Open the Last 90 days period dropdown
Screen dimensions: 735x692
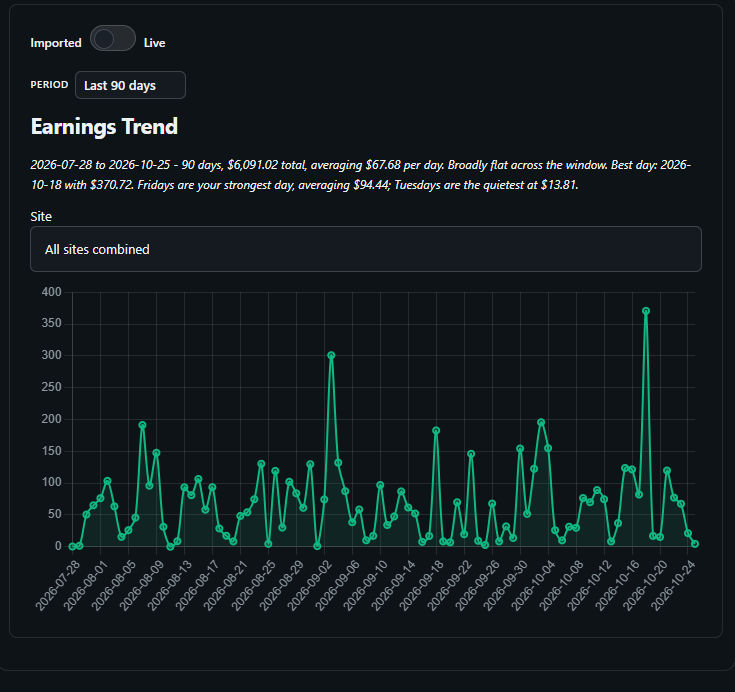[x=130, y=85]
